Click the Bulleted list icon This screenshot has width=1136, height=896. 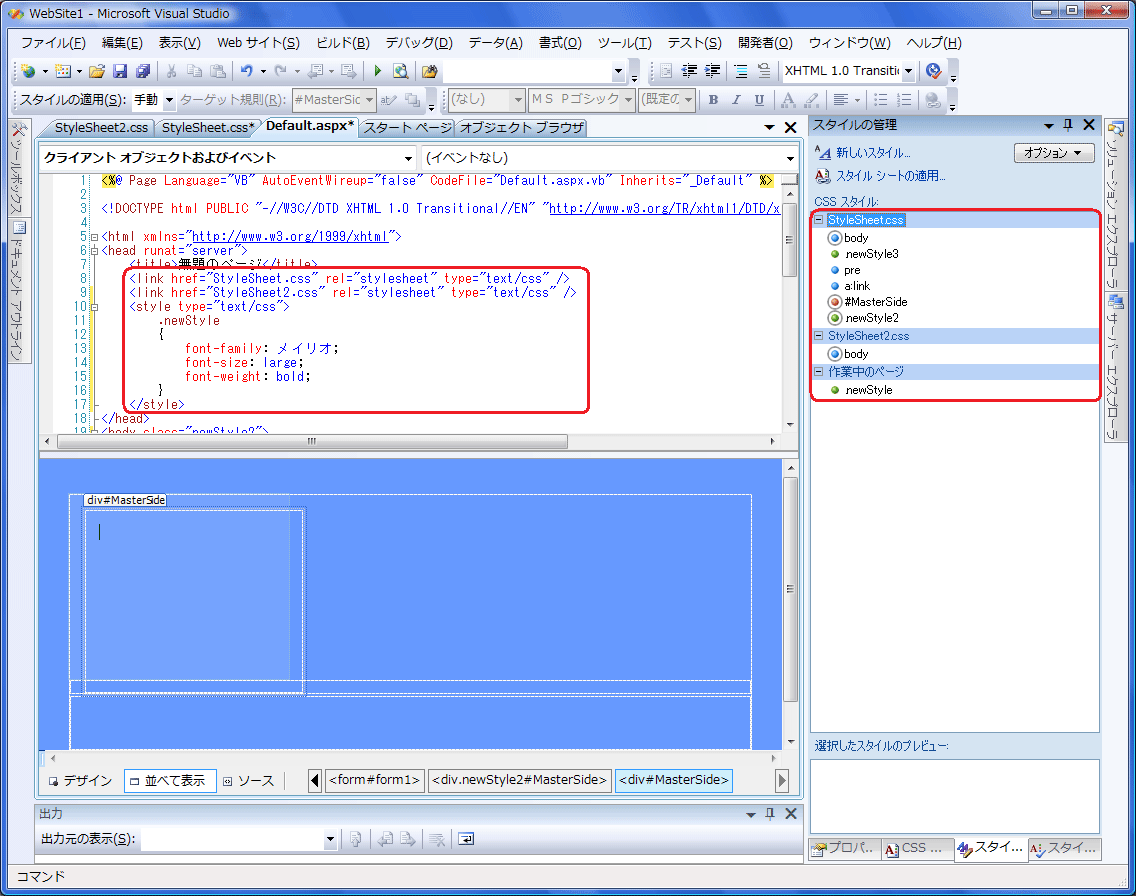point(881,99)
